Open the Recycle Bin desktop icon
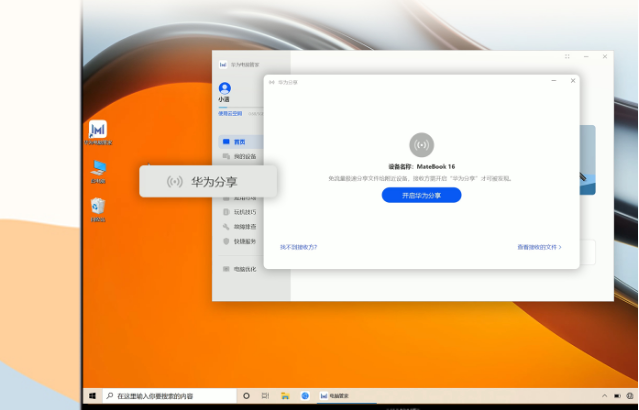The height and width of the screenshot is (410, 639). [98, 207]
